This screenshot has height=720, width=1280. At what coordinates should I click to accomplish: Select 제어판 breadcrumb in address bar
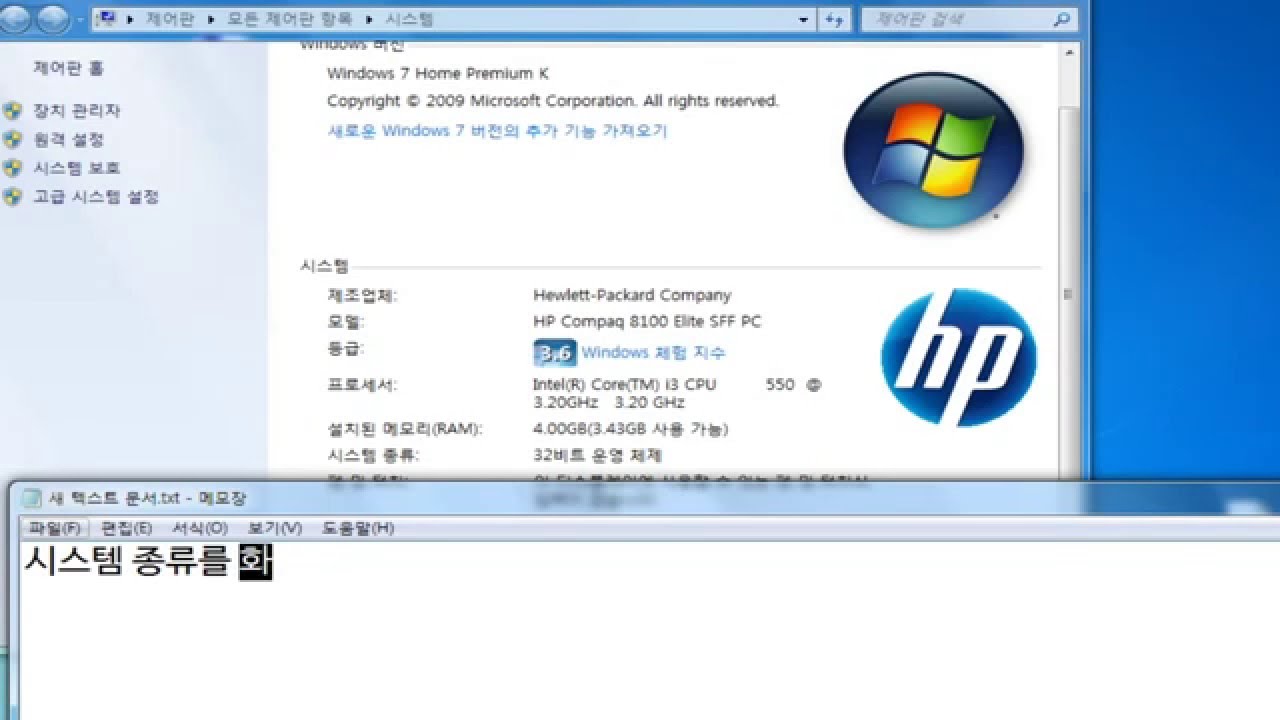(x=170, y=19)
